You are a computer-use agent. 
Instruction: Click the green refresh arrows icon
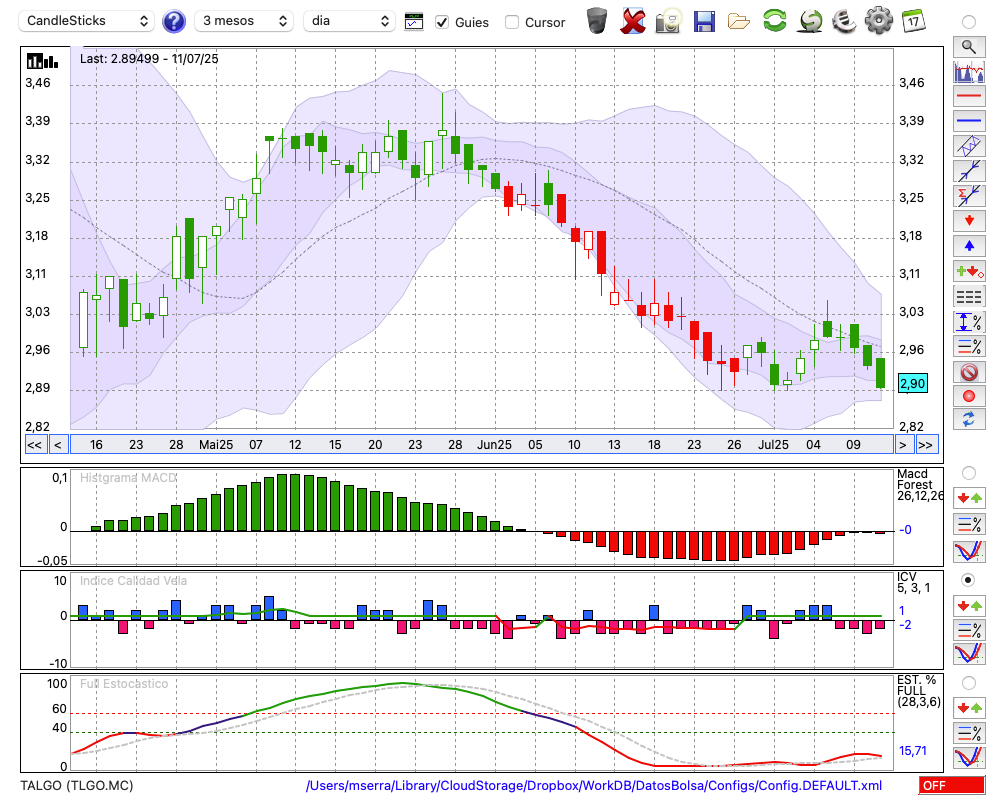pos(775,21)
